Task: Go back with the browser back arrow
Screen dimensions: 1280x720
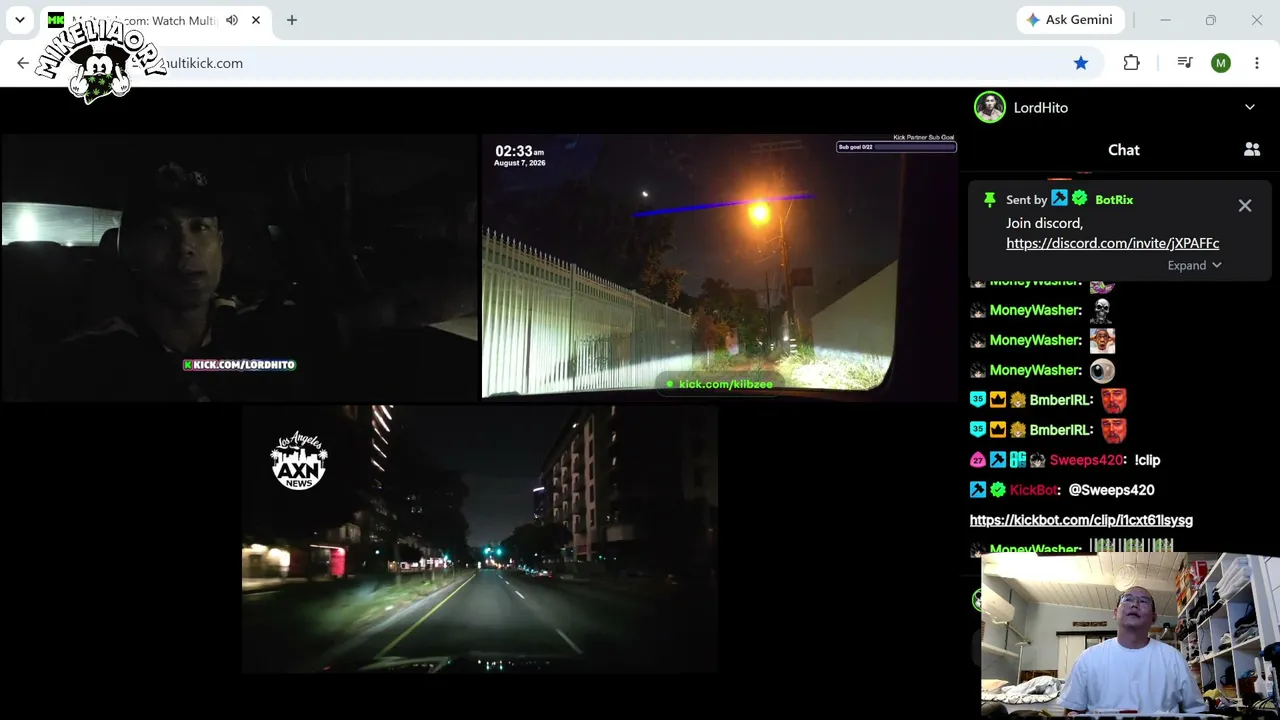Action: tap(23, 63)
